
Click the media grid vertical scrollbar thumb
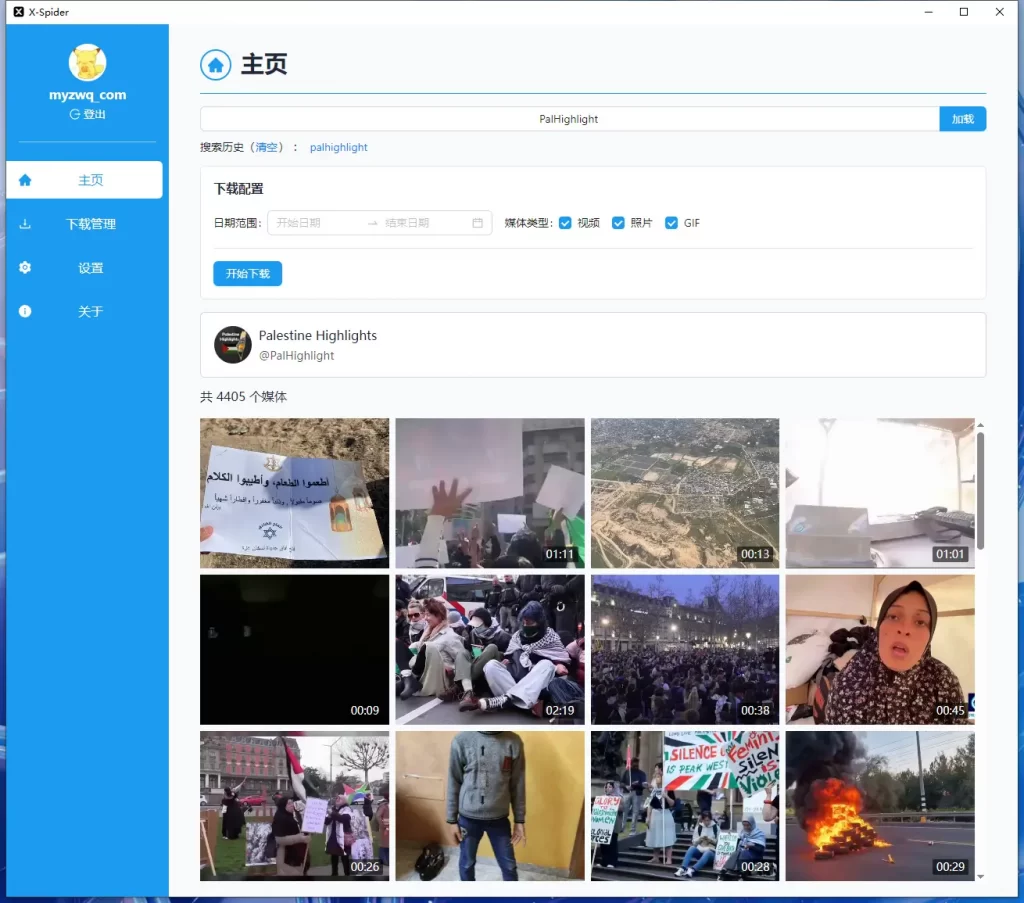click(980, 490)
